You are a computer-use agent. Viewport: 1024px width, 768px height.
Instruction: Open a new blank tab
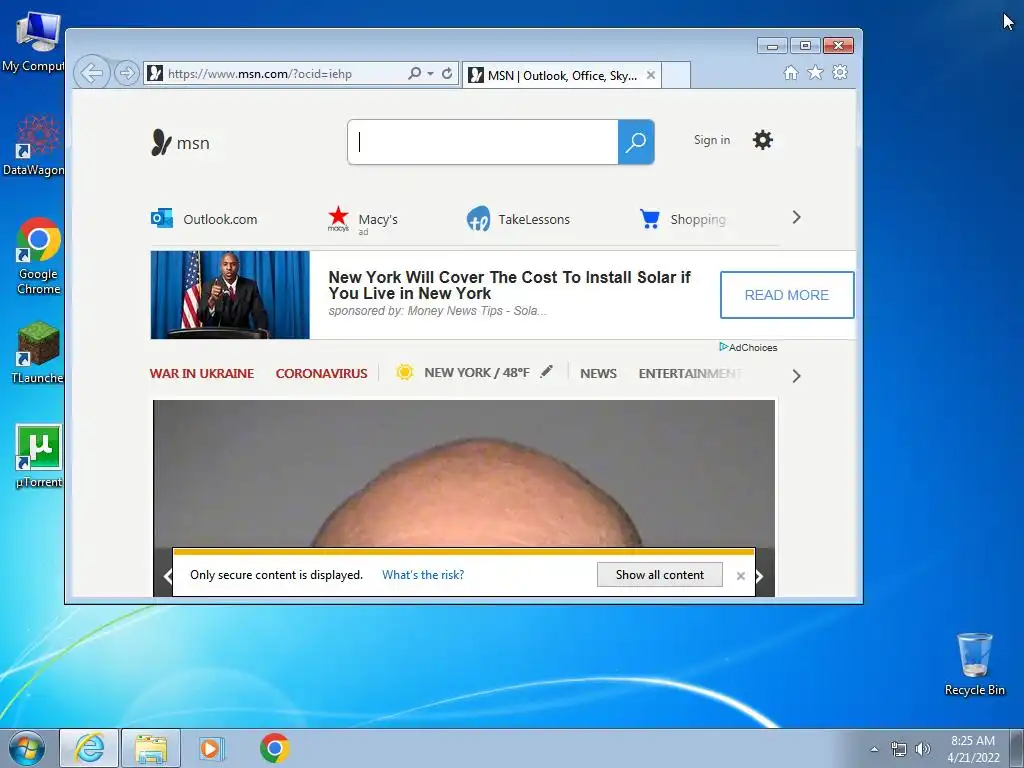(x=676, y=75)
